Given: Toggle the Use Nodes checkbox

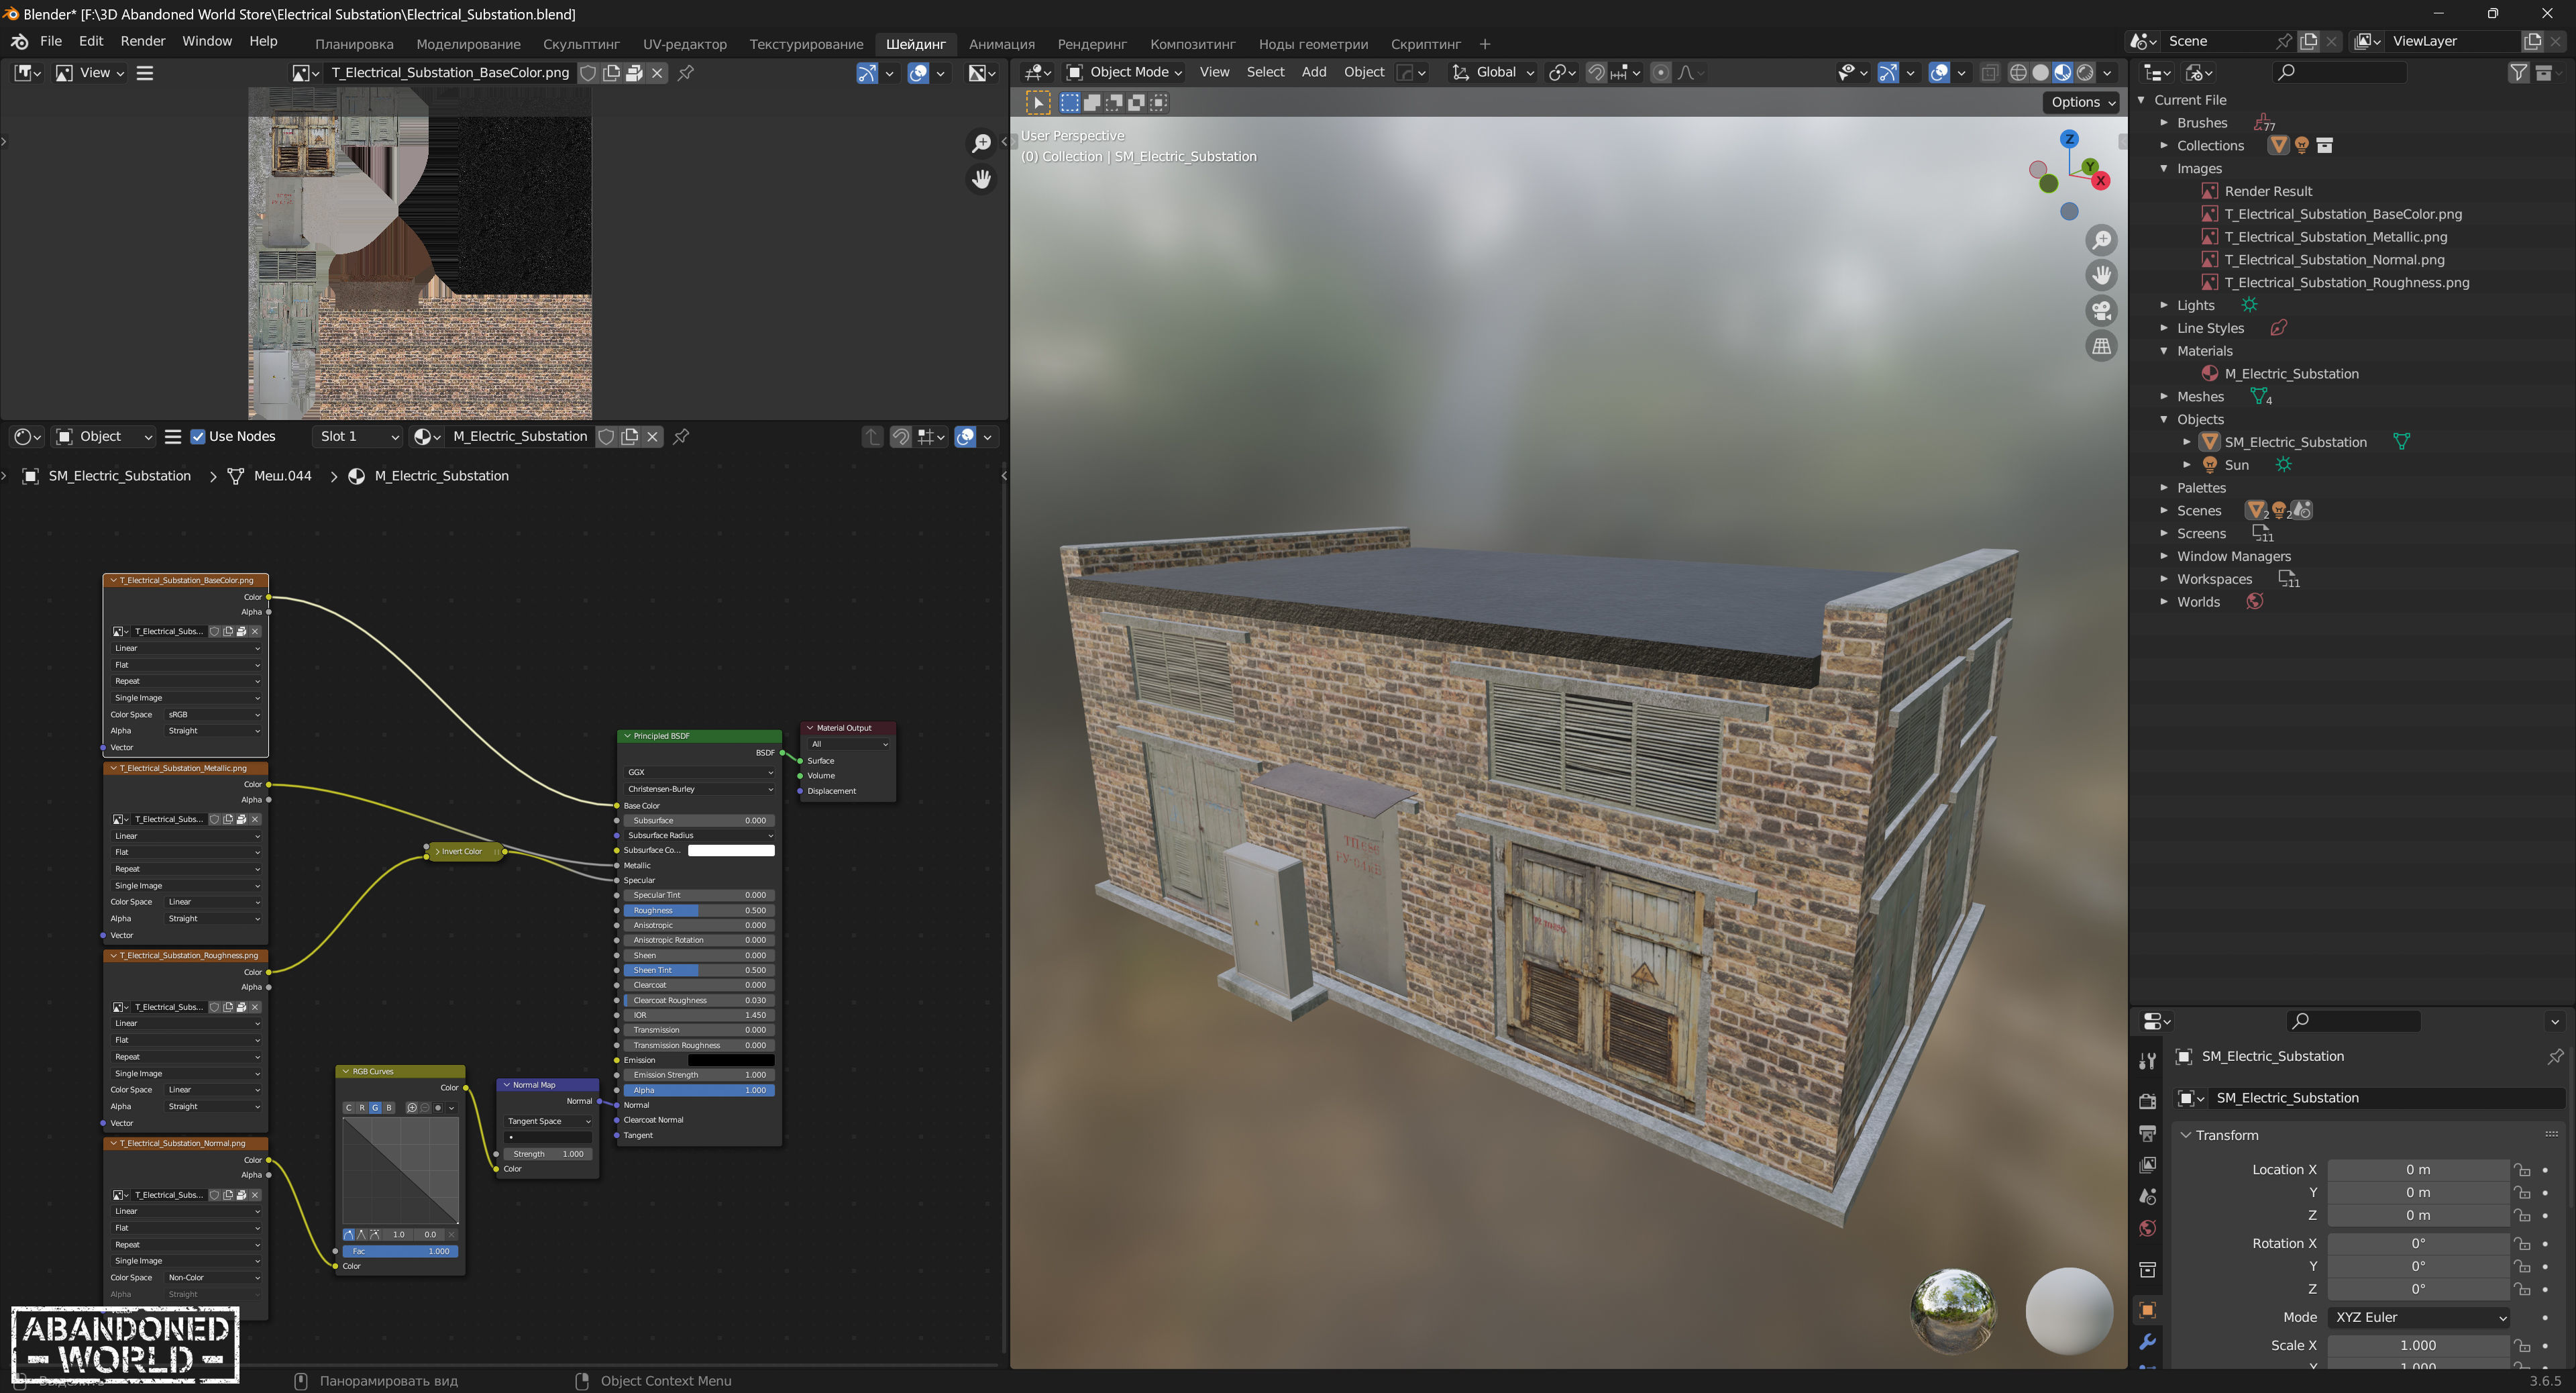Looking at the screenshot, I should (x=198, y=436).
